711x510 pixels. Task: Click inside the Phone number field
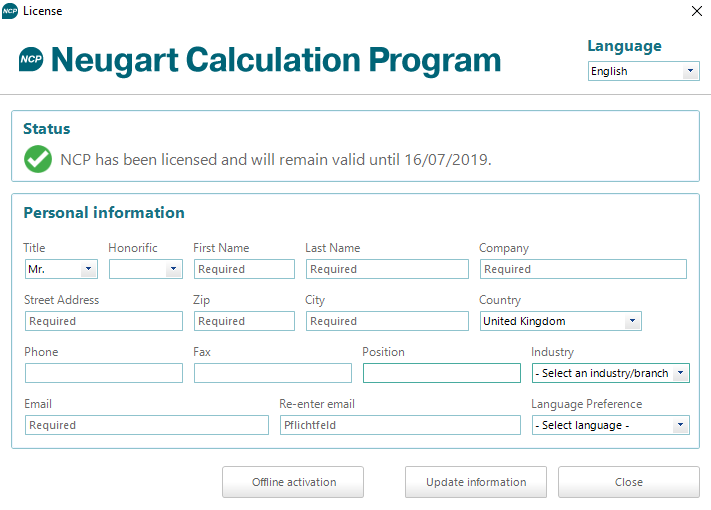point(103,373)
